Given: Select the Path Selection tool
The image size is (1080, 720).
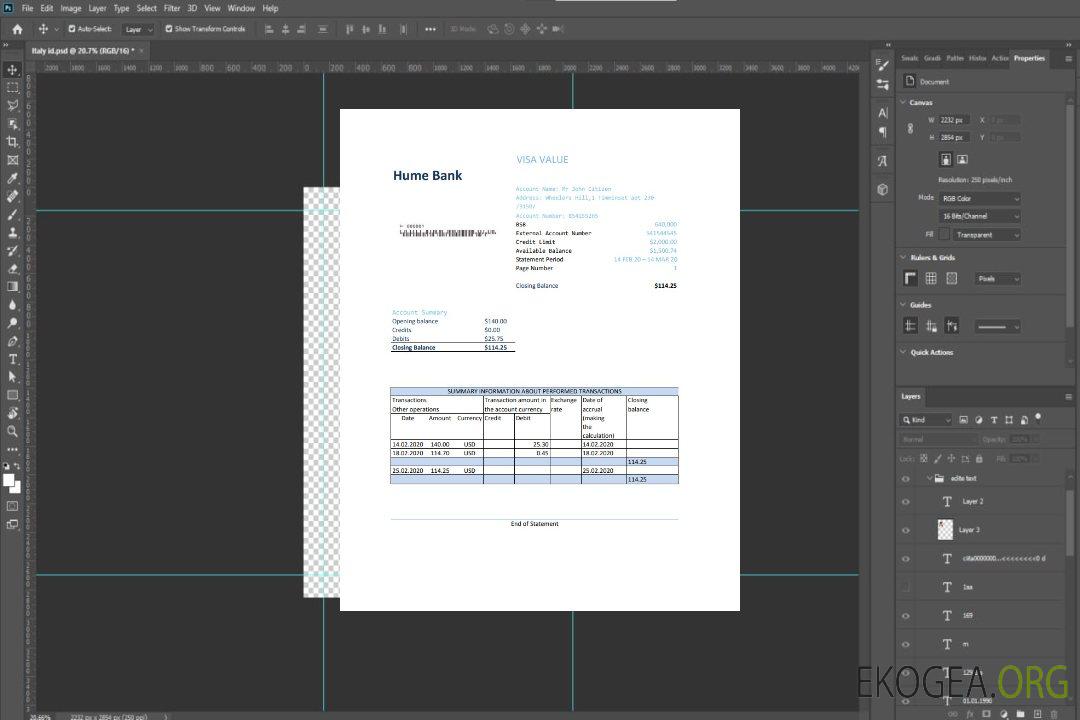Looking at the screenshot, I should (12, 377).
